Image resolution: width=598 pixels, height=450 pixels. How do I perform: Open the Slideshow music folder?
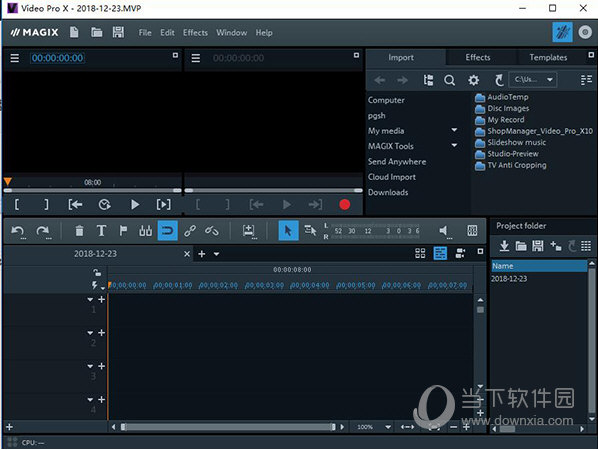tap(510, 142)
